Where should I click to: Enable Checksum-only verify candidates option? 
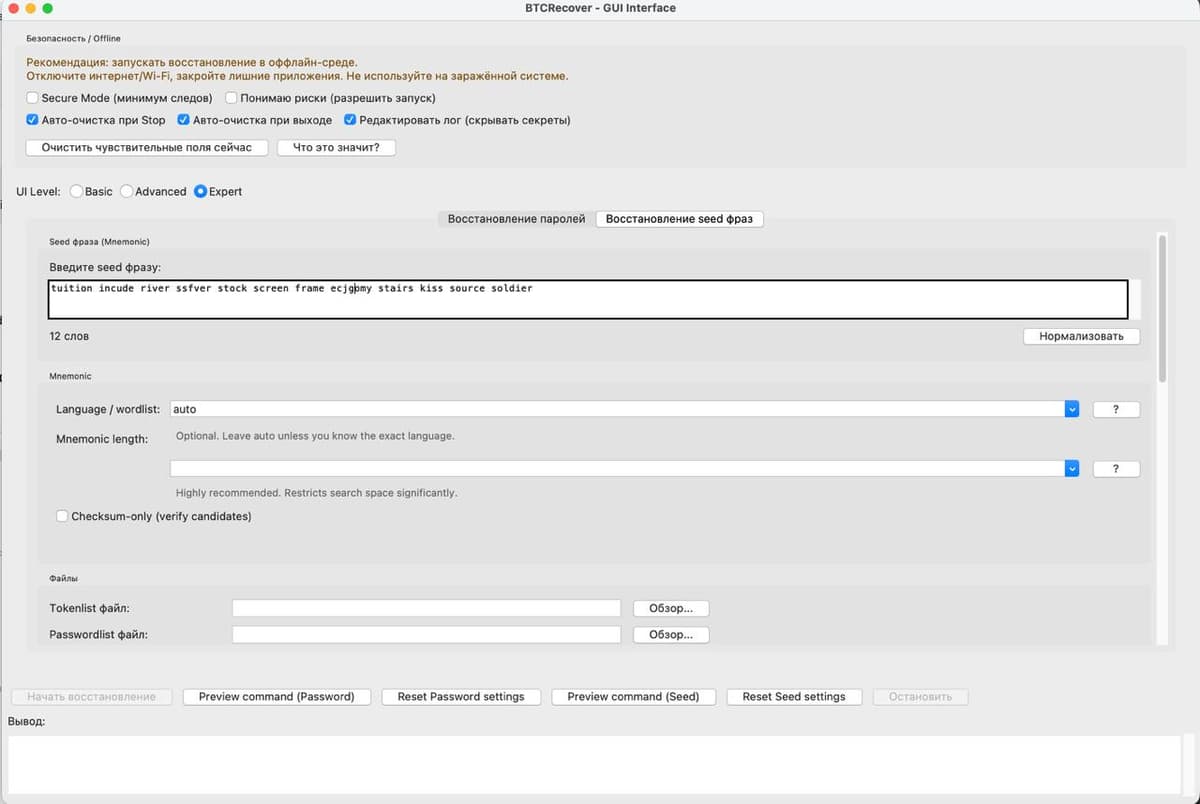63,517
